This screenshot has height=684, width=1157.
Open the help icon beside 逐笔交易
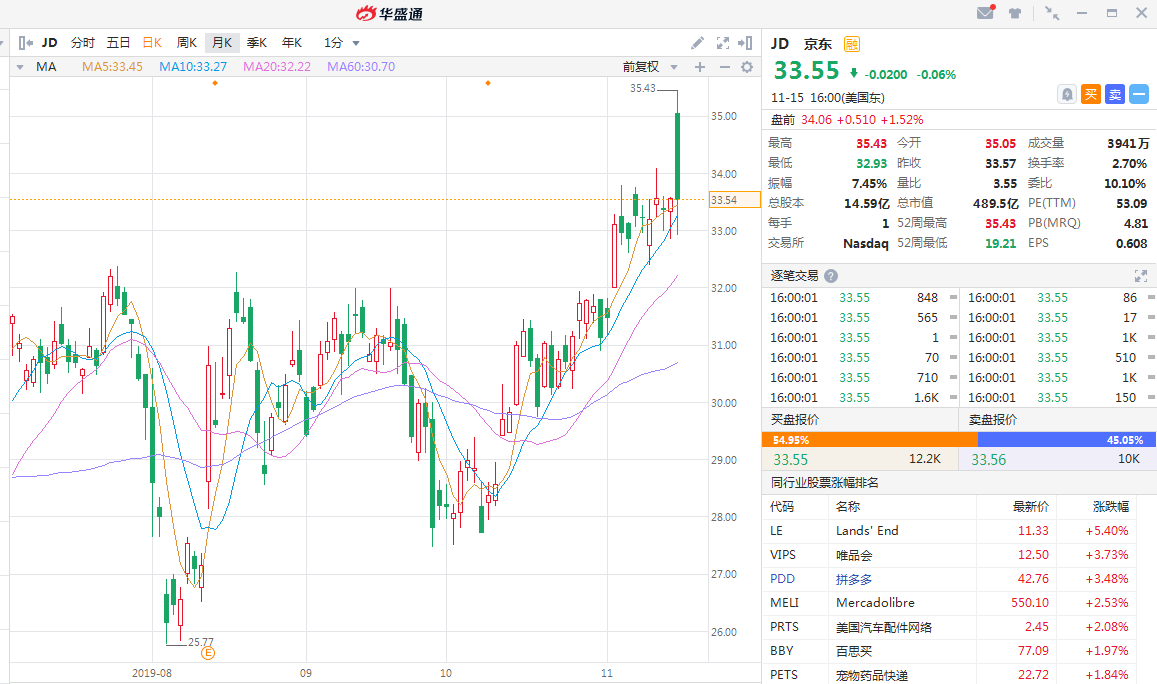tap(831, 276)
